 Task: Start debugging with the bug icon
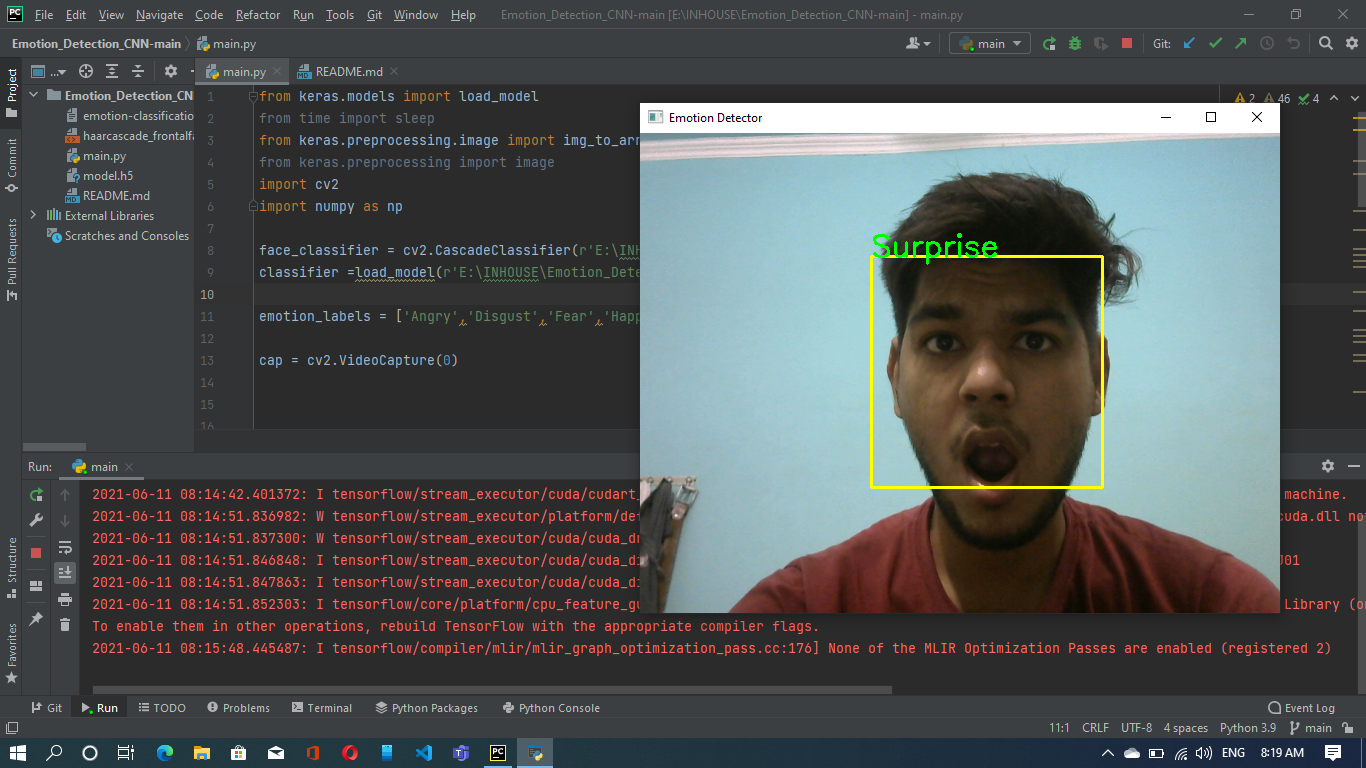coord(1077,42)
